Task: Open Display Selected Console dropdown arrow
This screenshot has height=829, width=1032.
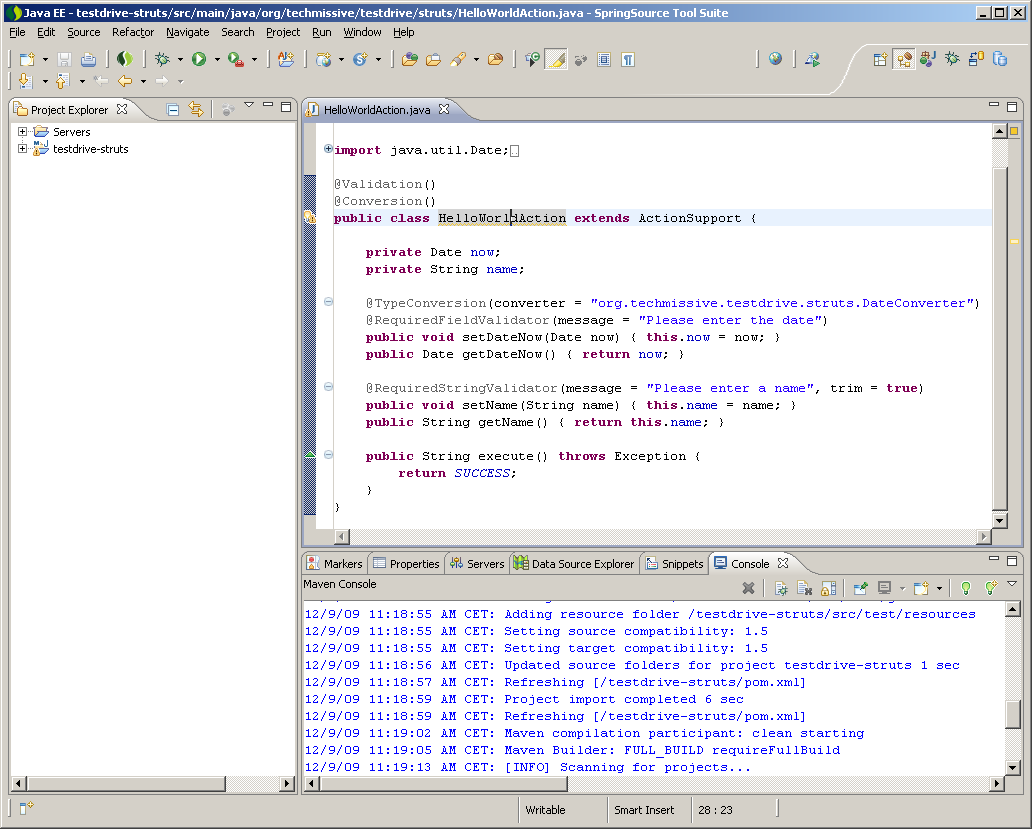Action: coord(902,588)
